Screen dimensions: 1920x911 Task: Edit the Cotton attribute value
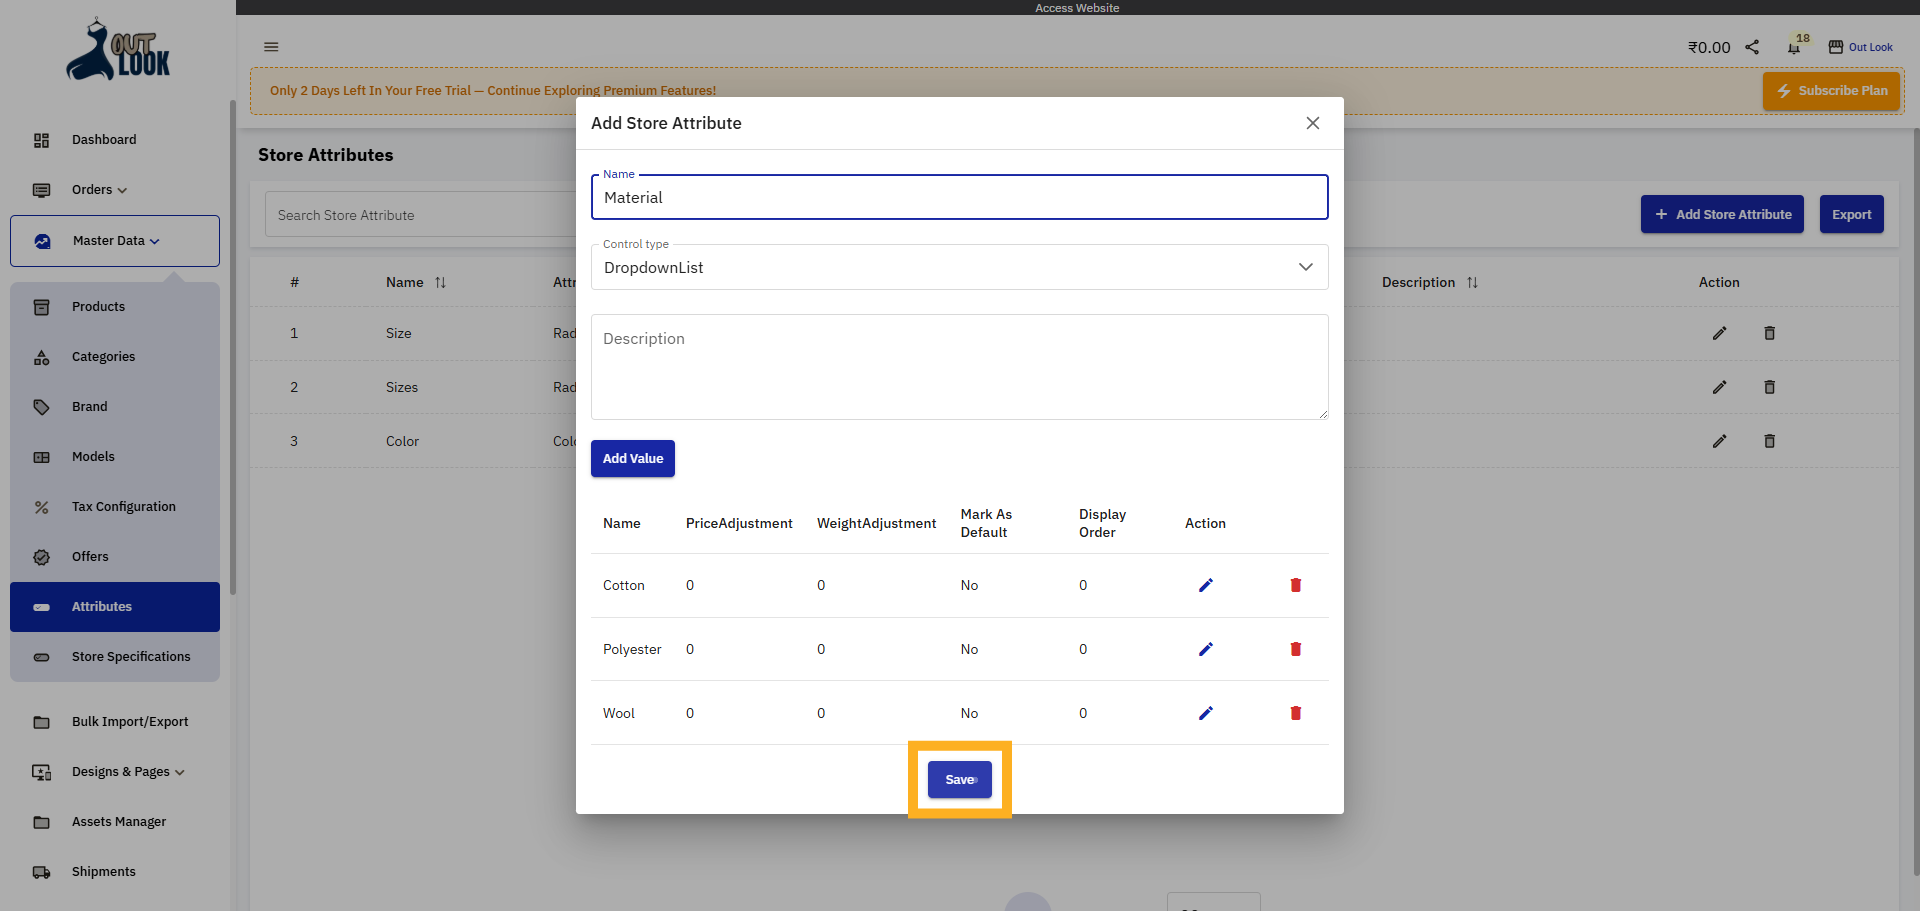(x=1205, y=585)
